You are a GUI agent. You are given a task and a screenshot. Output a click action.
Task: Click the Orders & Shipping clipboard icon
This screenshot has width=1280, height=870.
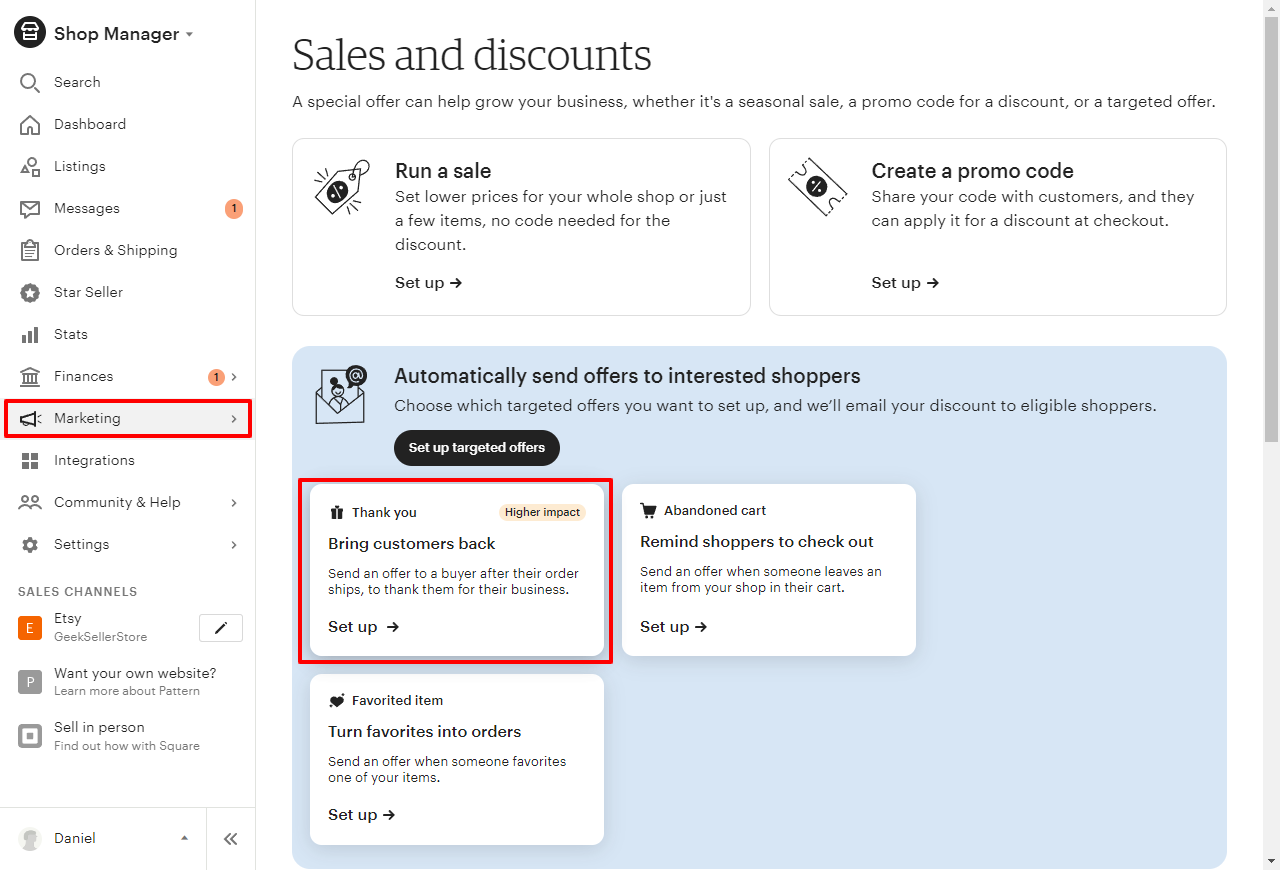coord(30,250)
